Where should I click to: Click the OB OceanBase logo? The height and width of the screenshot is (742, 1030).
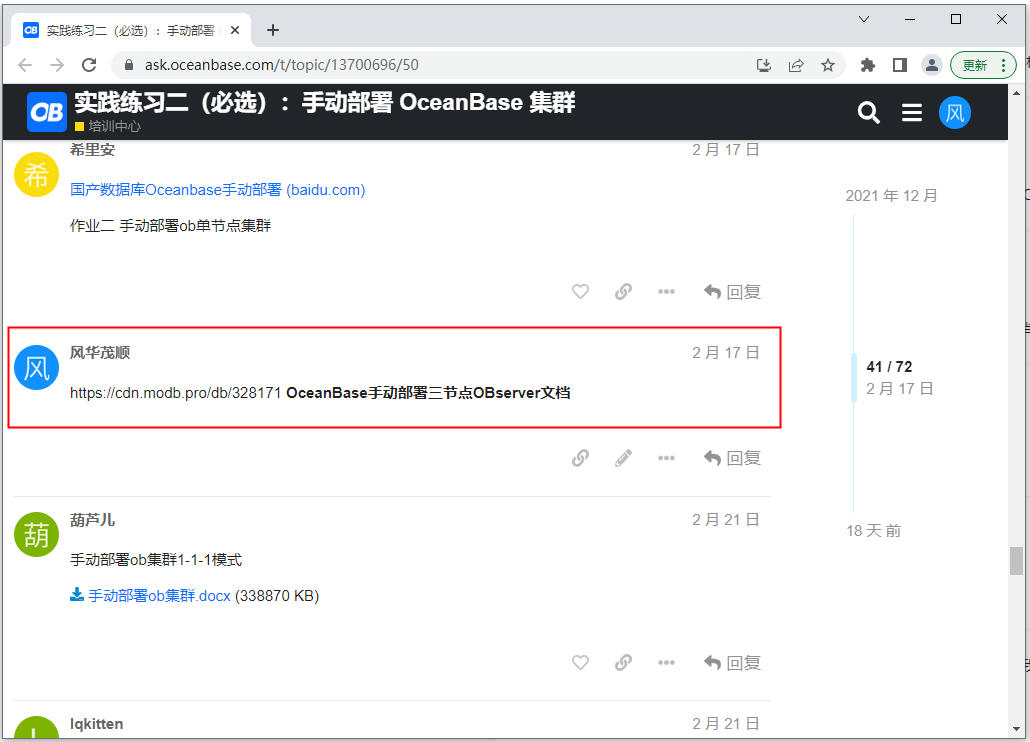[x=47, y=112]
